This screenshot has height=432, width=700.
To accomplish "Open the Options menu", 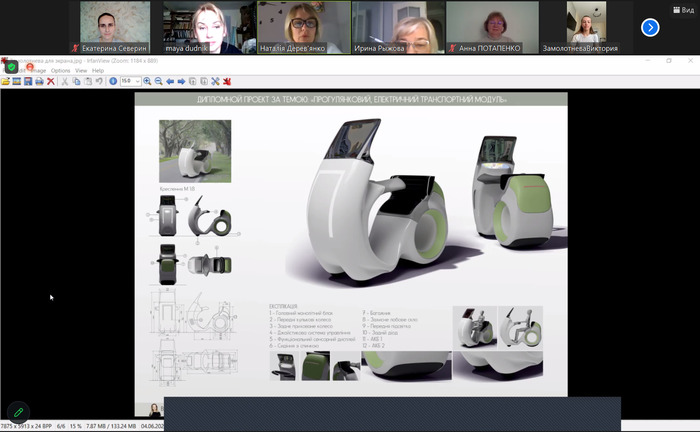I will coord(60,71).
